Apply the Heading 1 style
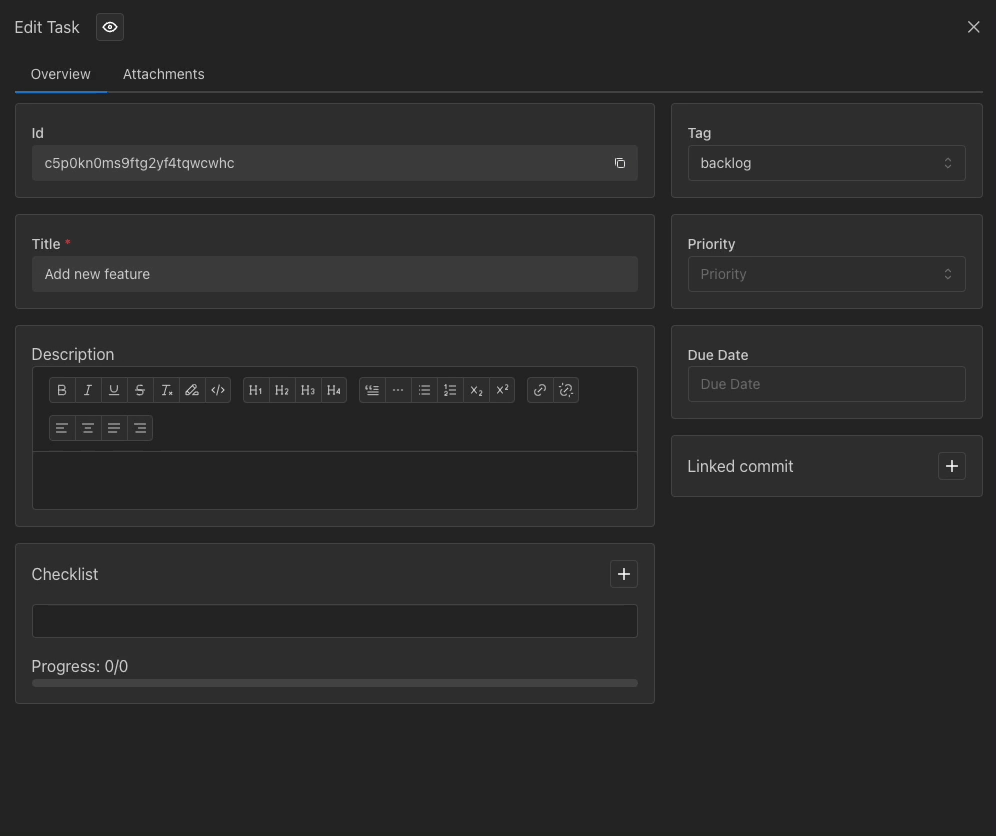The height and width of the screenshot is (836, 996). point(256,390)
